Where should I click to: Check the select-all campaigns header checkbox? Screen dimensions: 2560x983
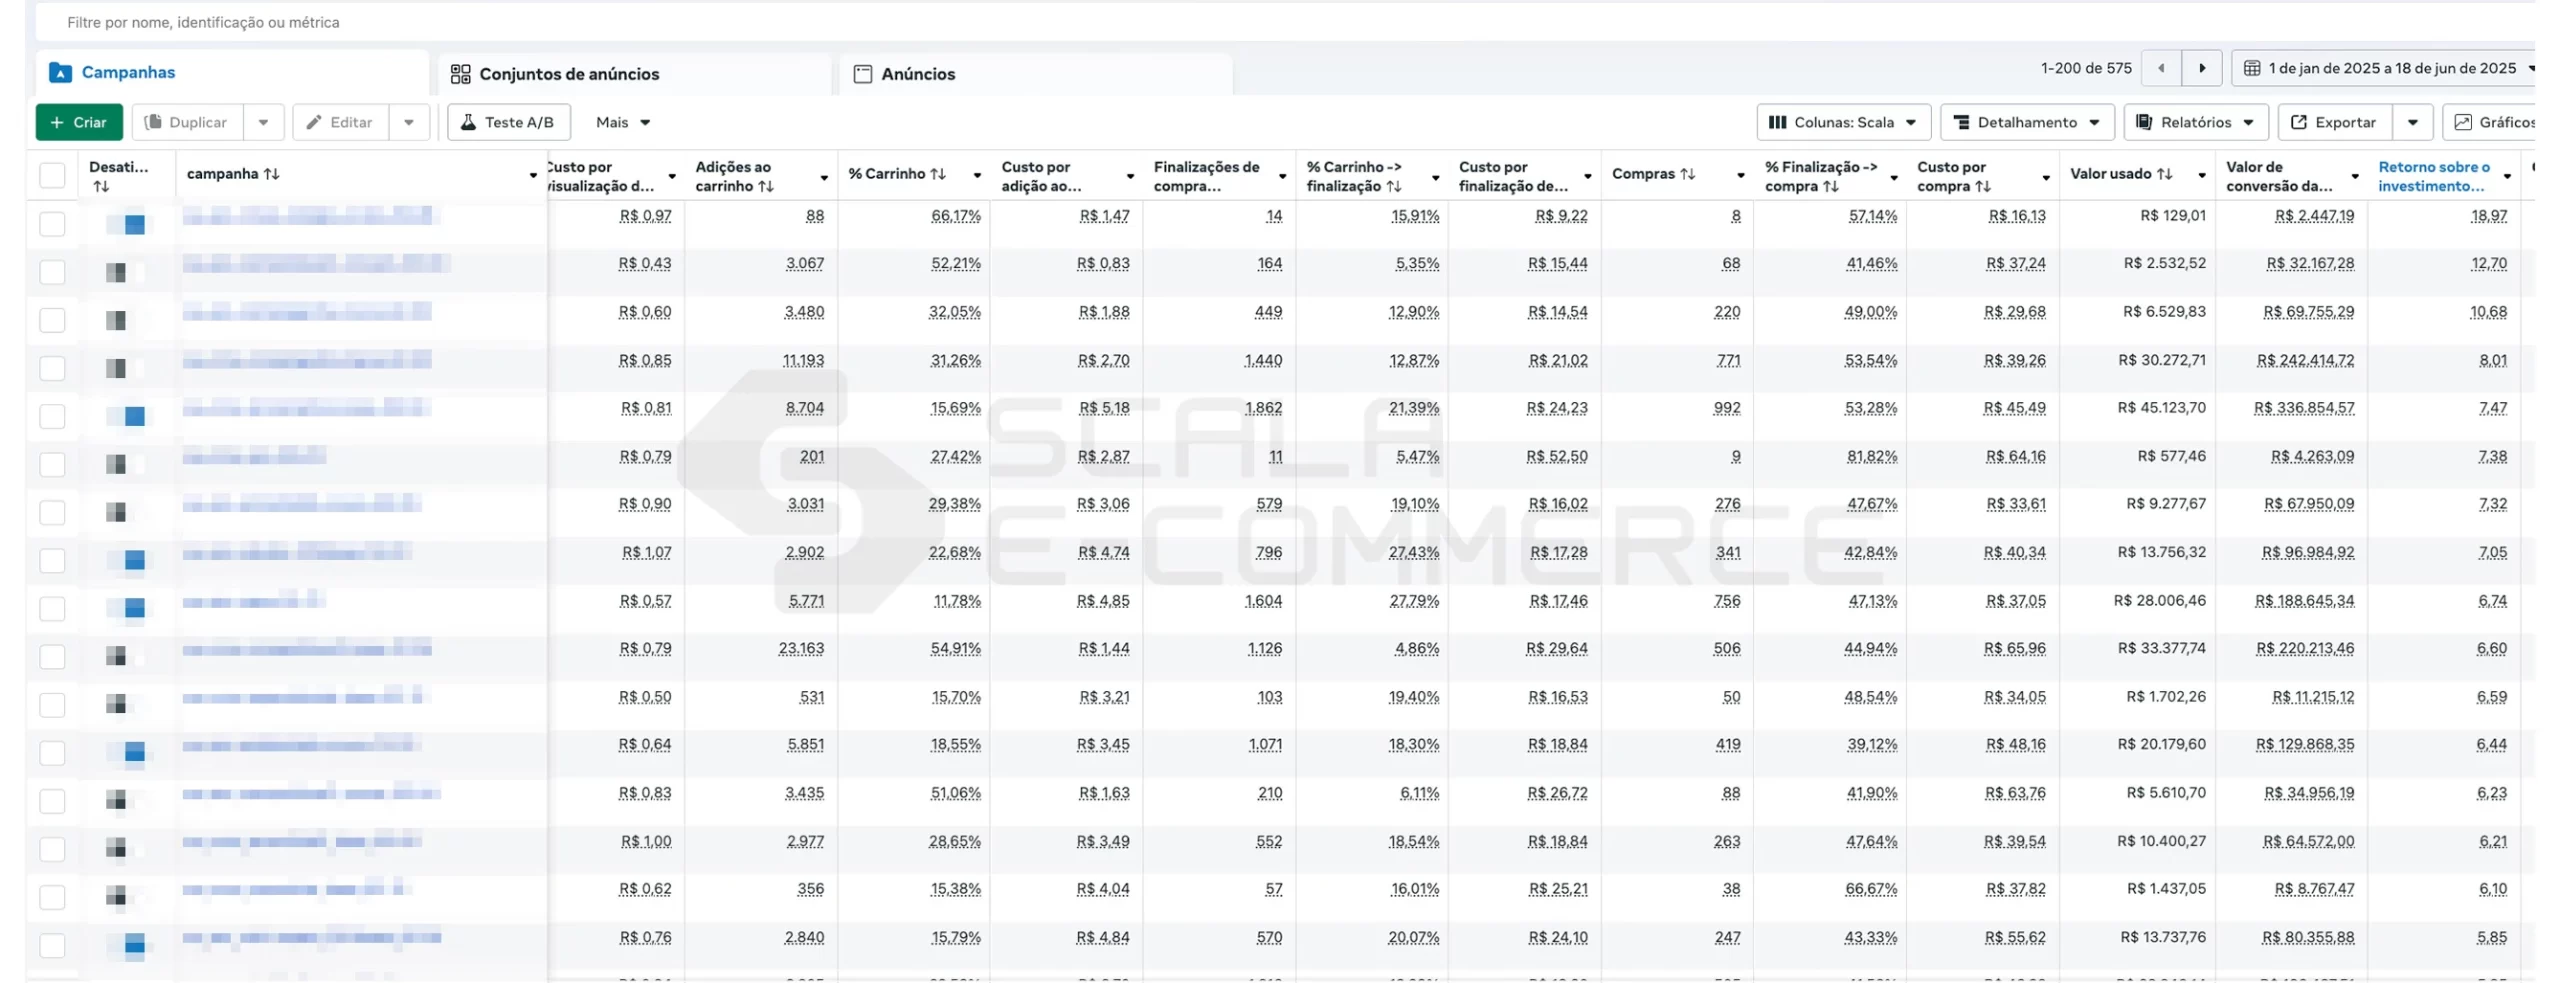tap(52, 175)
